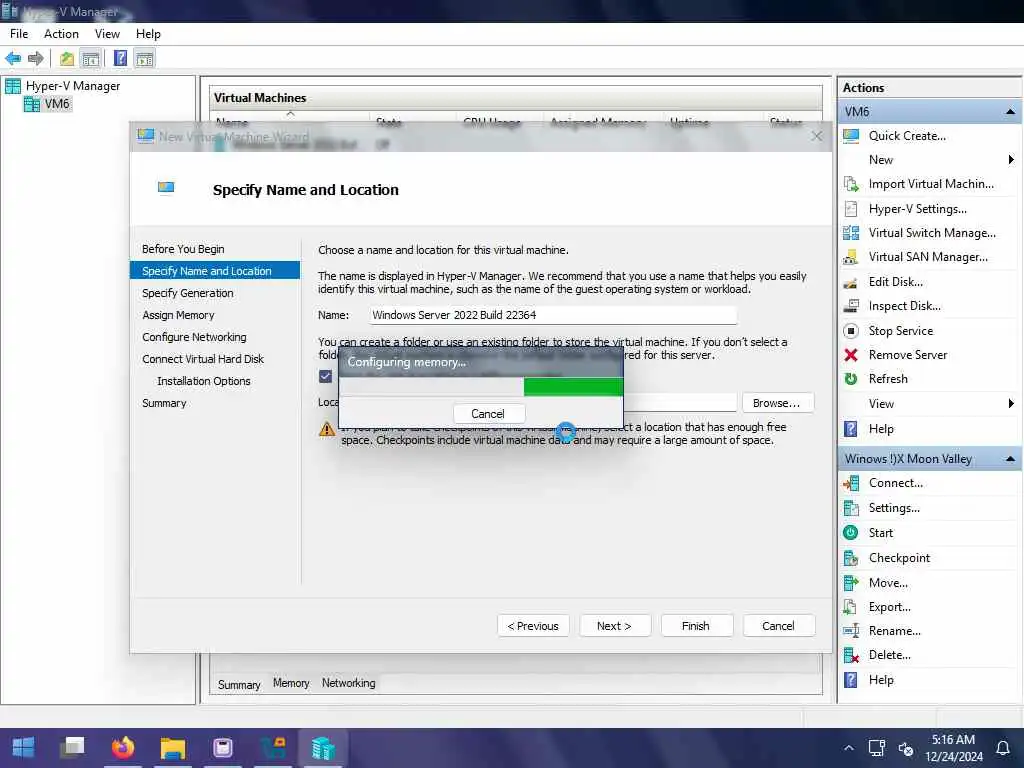This screenshot has height=768, width=1024.
Task: Go to the Installation Options step
Action: 204,381
